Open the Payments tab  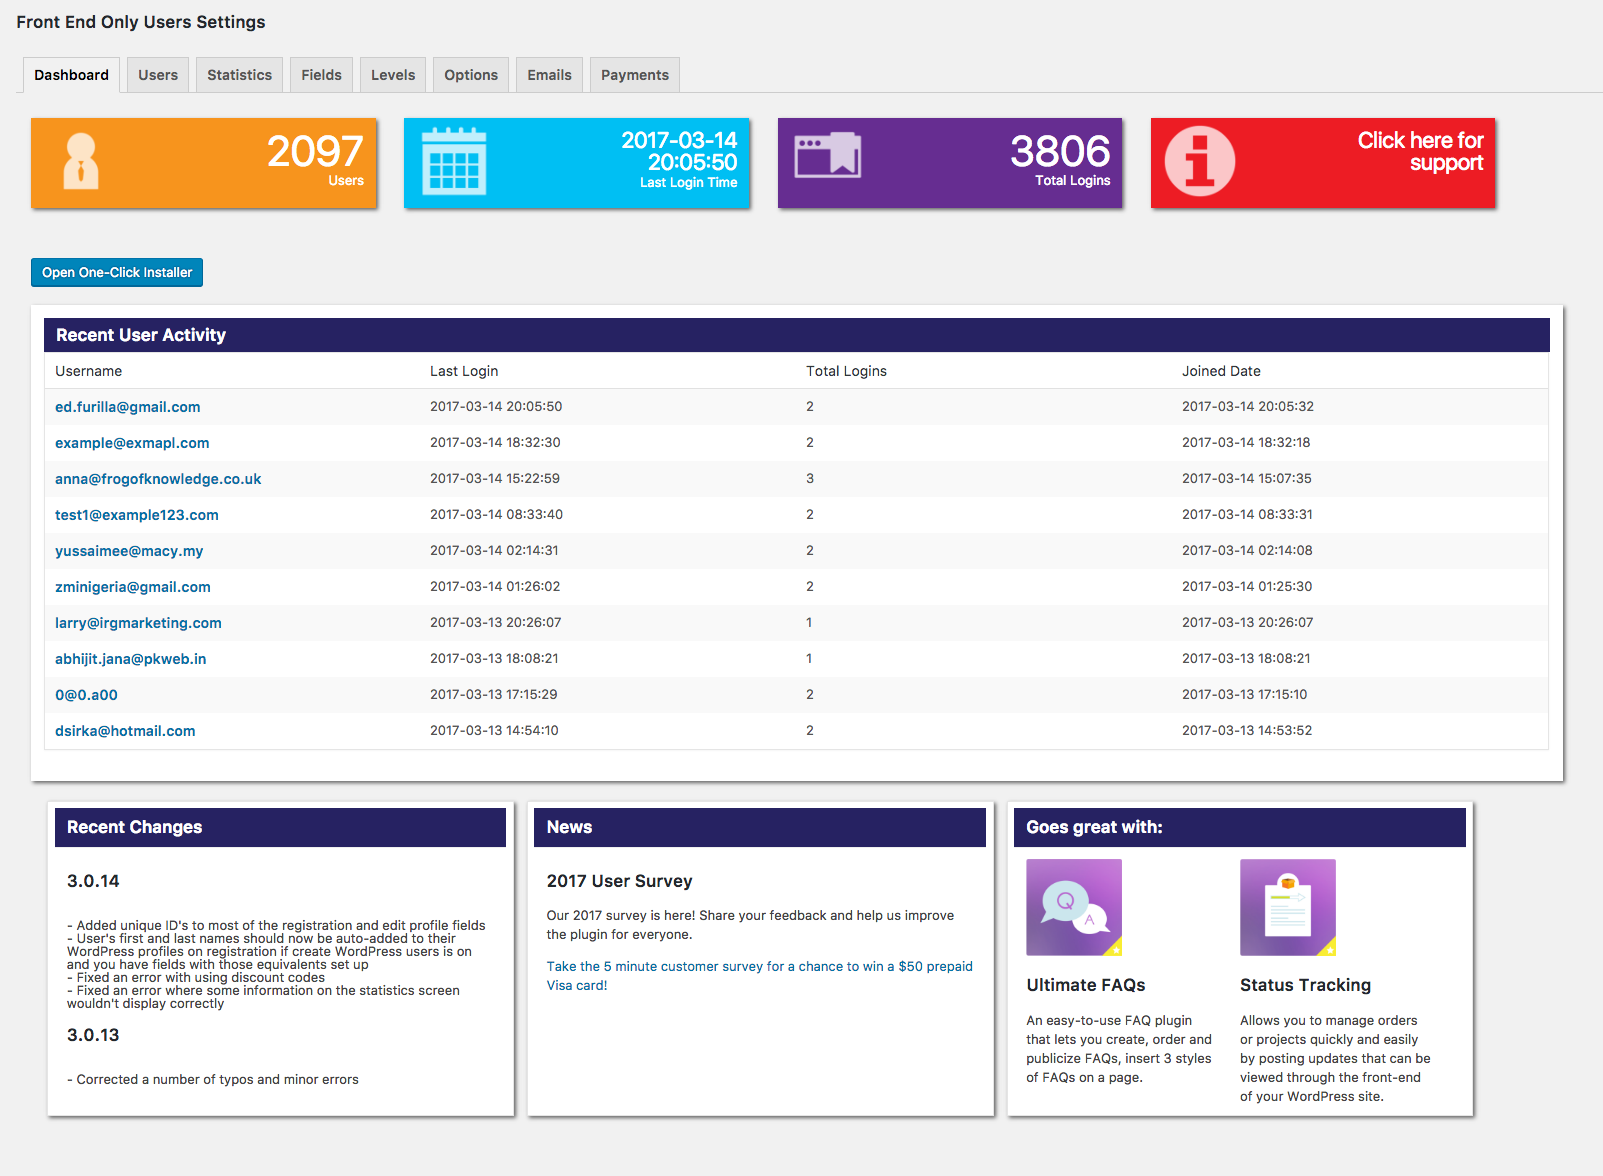(x=634, y=74)
